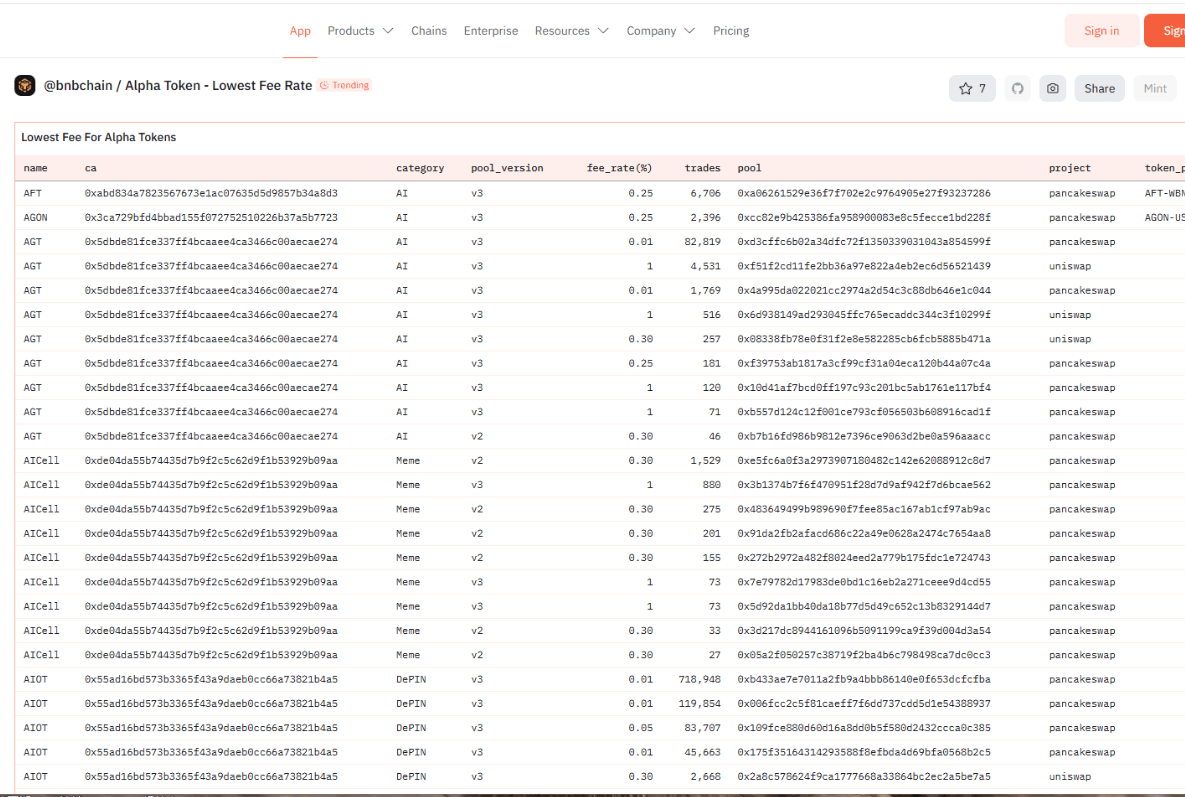Click the Mint button
Image resolution: width=1185 pixels, height=797 pixels.
coord(1155,88)
